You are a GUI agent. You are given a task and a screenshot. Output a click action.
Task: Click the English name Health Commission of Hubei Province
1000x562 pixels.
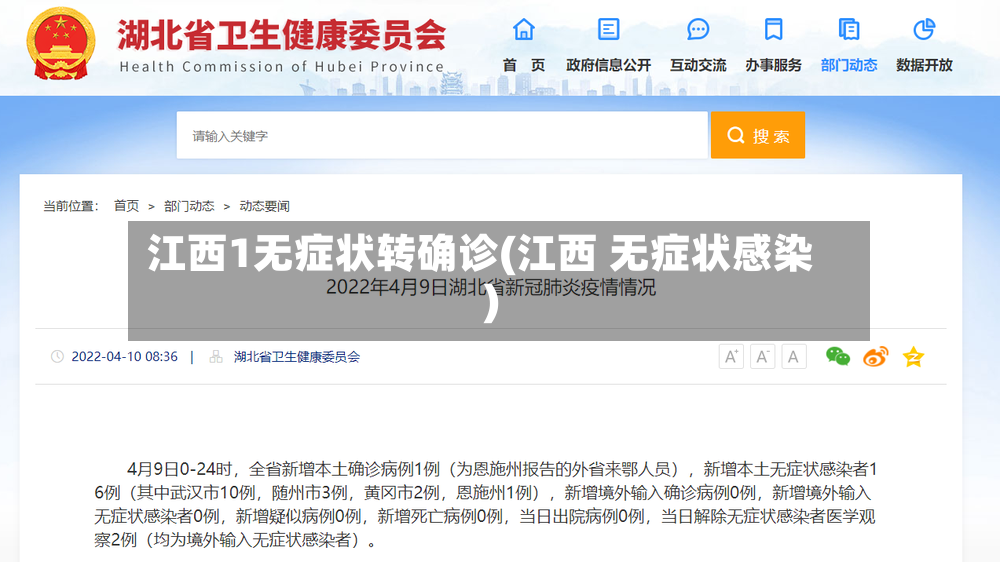[281, 66]
